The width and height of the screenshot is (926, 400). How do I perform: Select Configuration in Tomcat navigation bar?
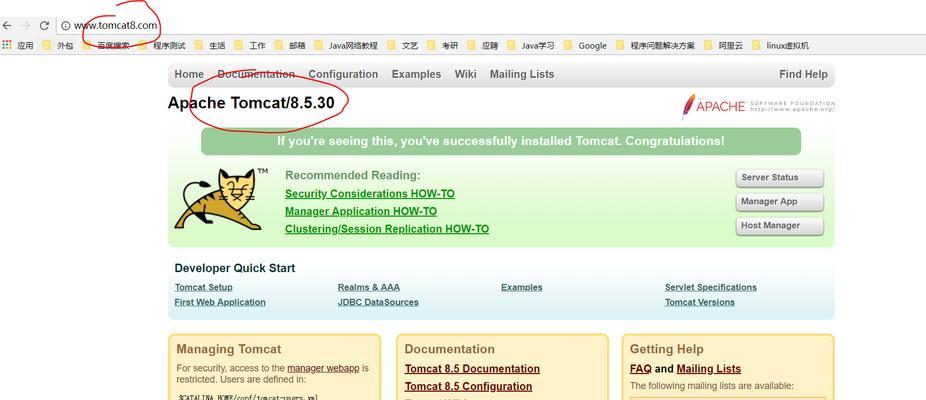(343, 74)
